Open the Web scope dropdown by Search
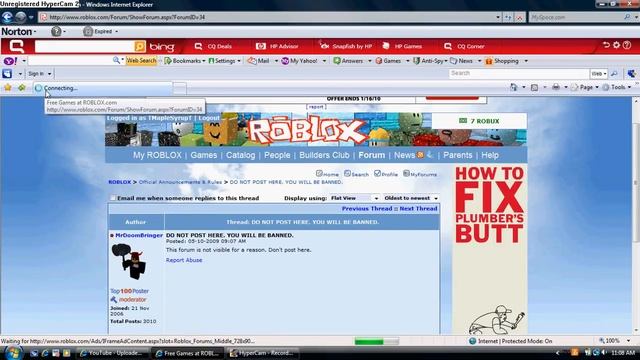This screenshot has width=640, height=360. [x=598, y=73]
